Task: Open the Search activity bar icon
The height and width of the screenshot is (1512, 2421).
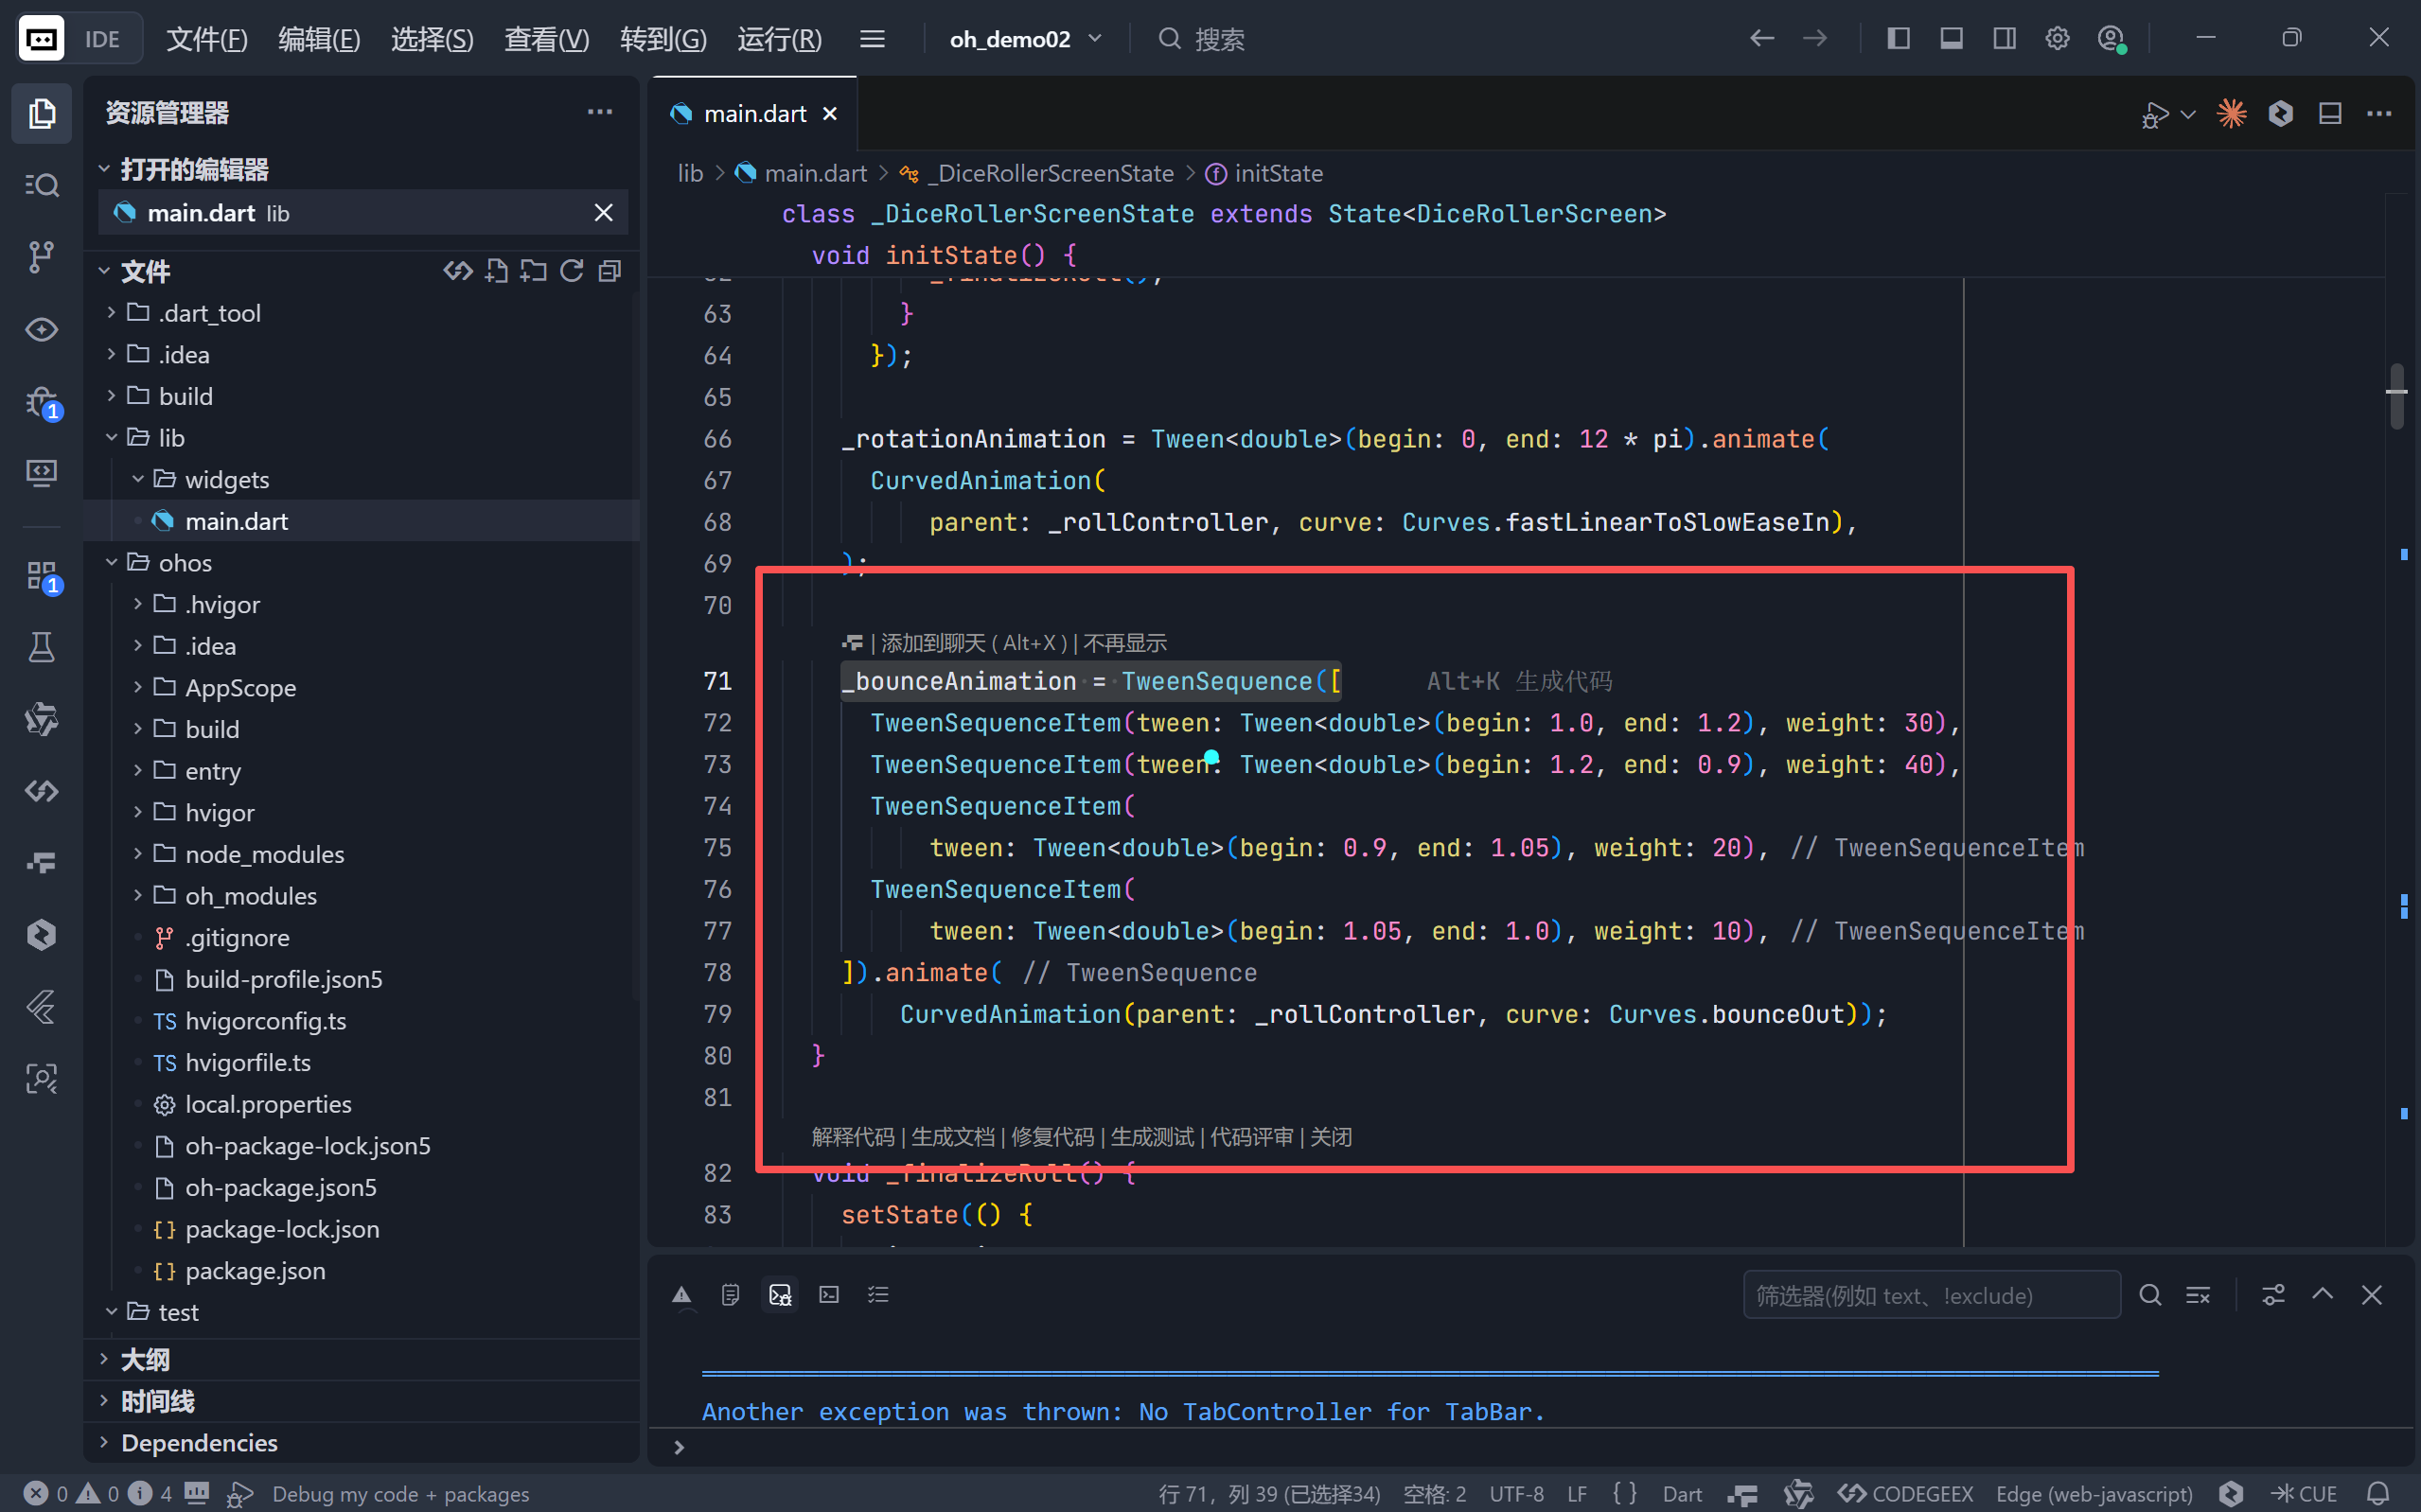Action: [x=41, y=184]
